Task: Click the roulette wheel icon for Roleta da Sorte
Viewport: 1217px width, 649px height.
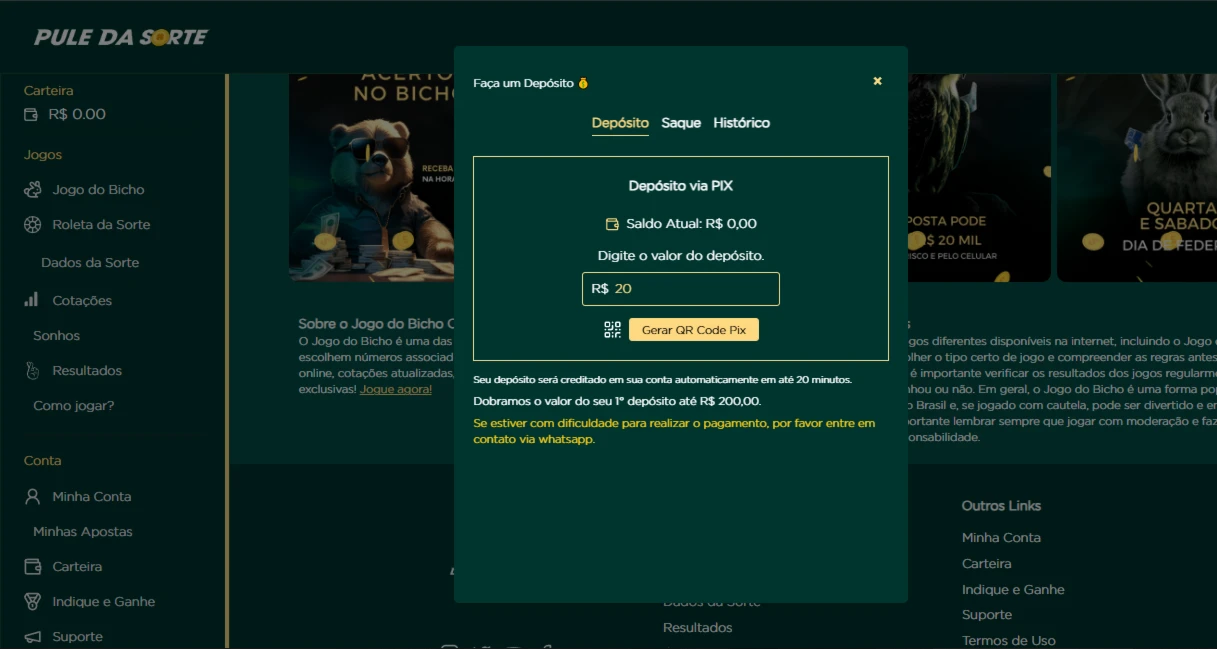Action: point(33,224)
